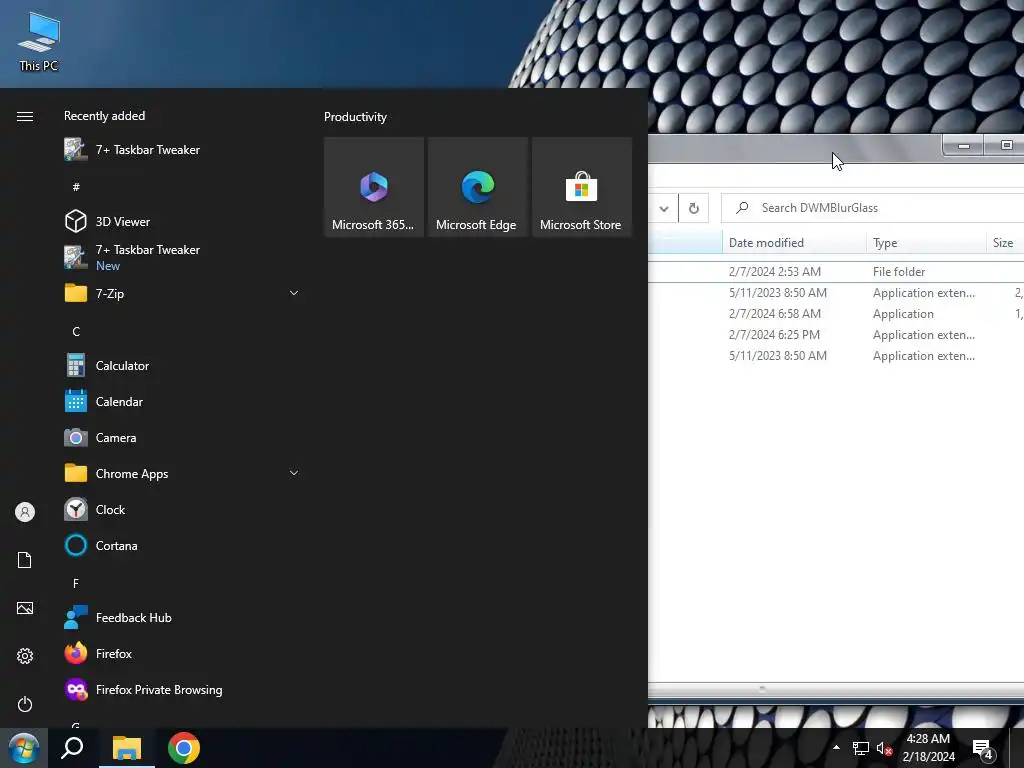
Task: Select the 2/7/2024 6:25 PM row
Action: pos(836,334)
